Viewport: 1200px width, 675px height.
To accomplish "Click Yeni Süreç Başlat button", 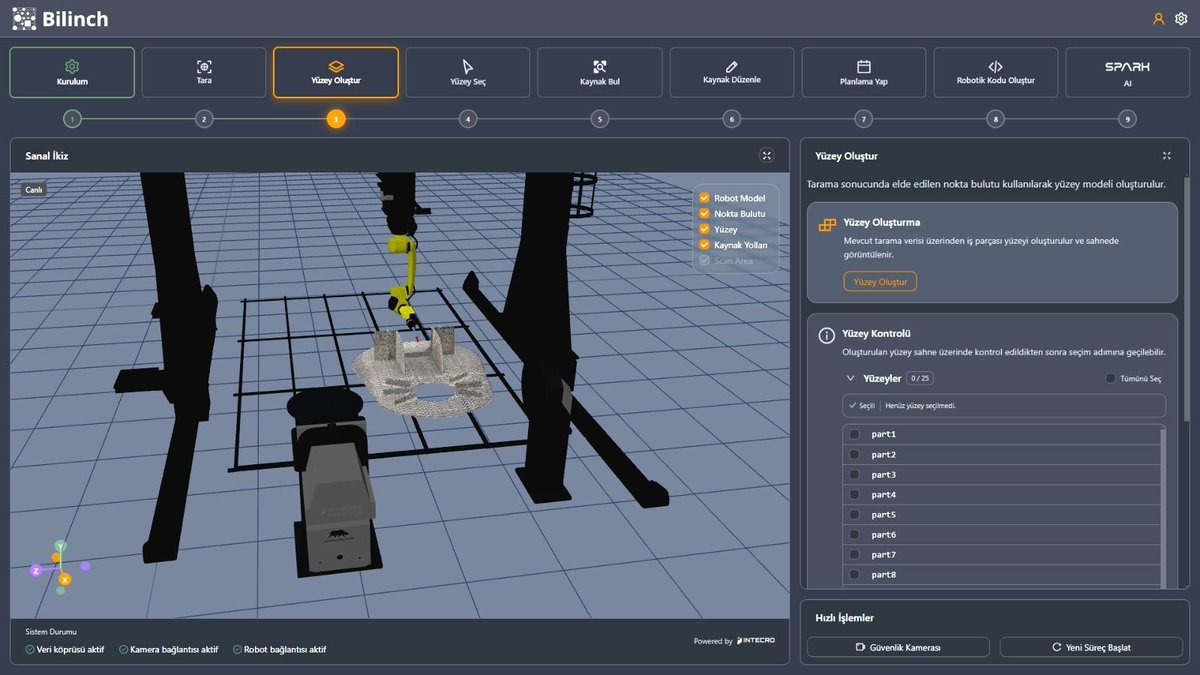I will (1091, 647).
